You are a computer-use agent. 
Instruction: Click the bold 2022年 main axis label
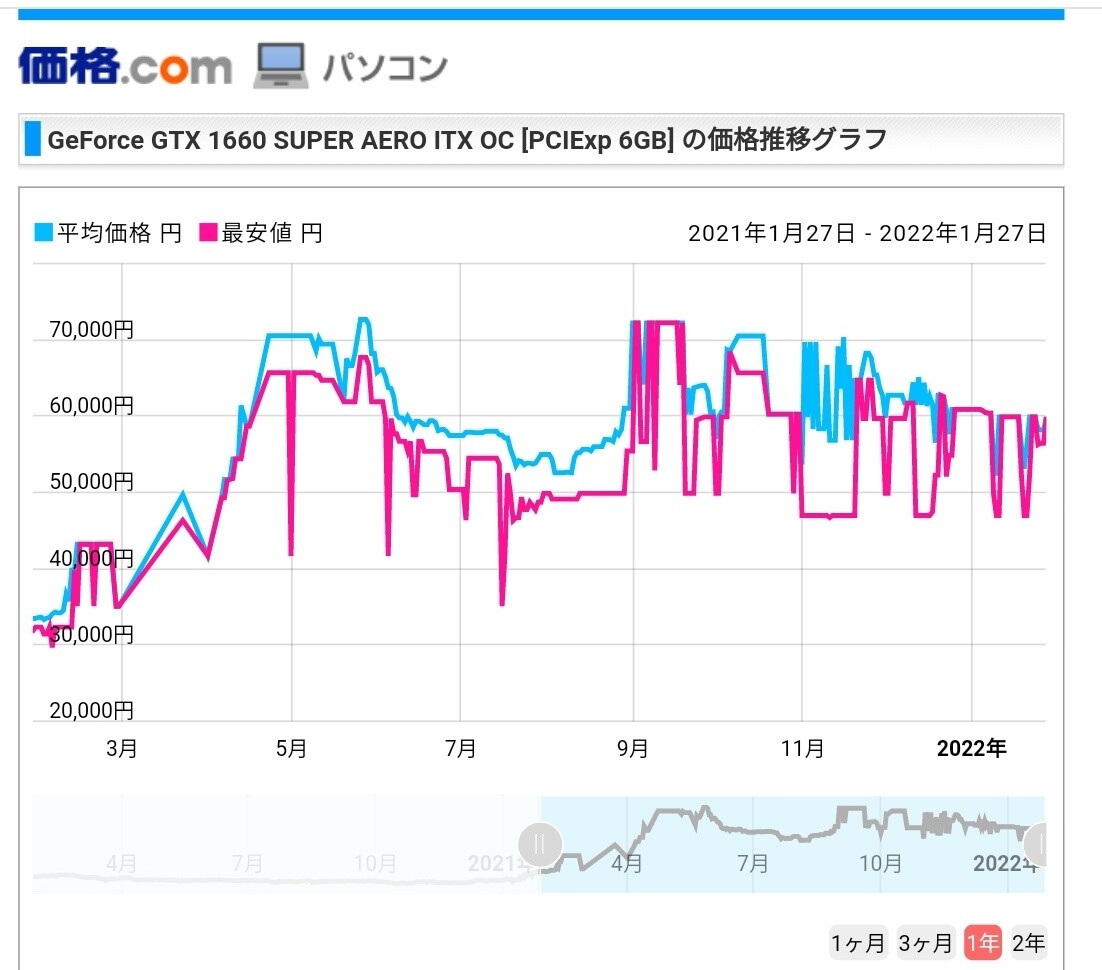[971, 749]
